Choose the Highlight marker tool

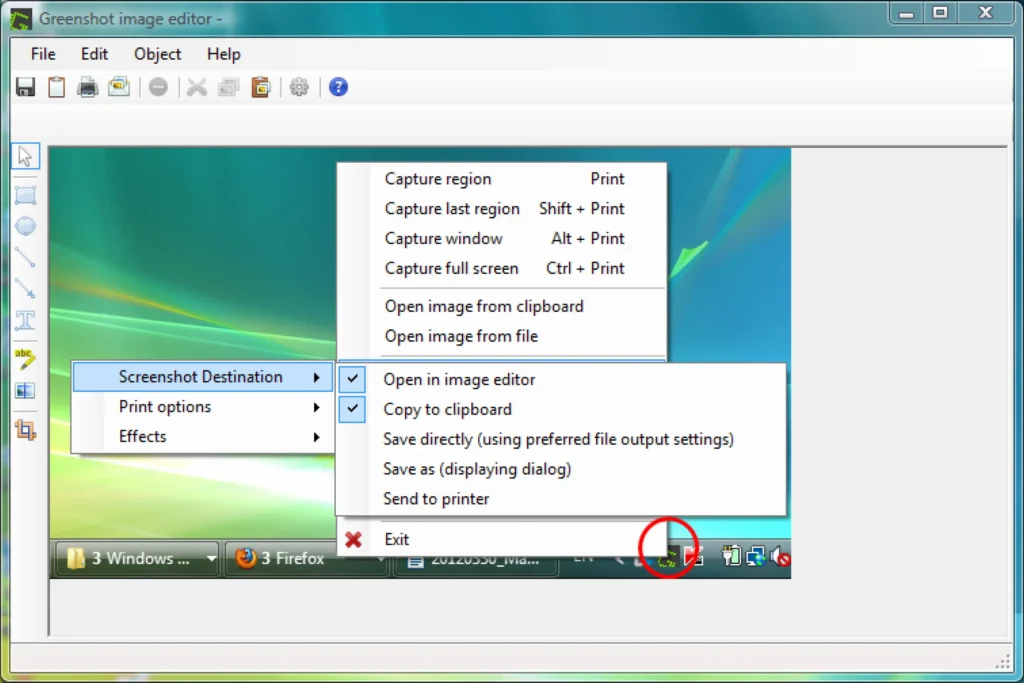[x=25, y=358]
